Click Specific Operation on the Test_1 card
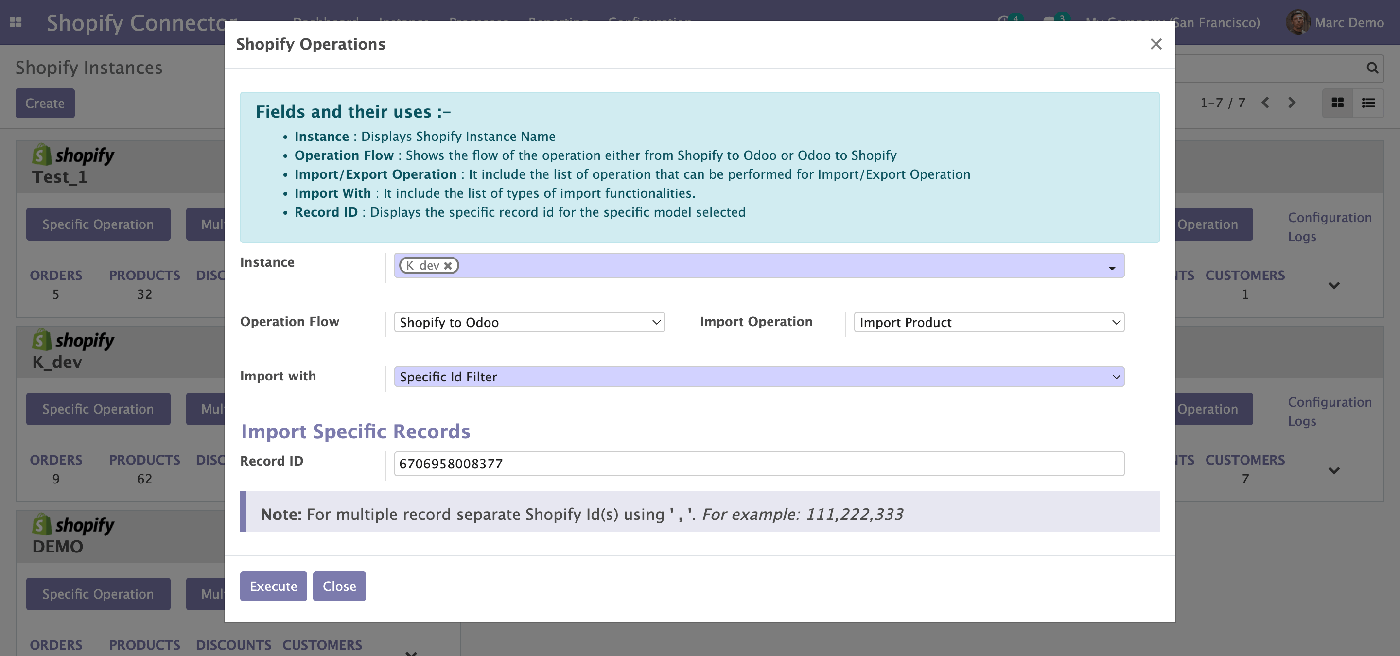This screenshot has height=656, width=1400. (x=98, y=224)
